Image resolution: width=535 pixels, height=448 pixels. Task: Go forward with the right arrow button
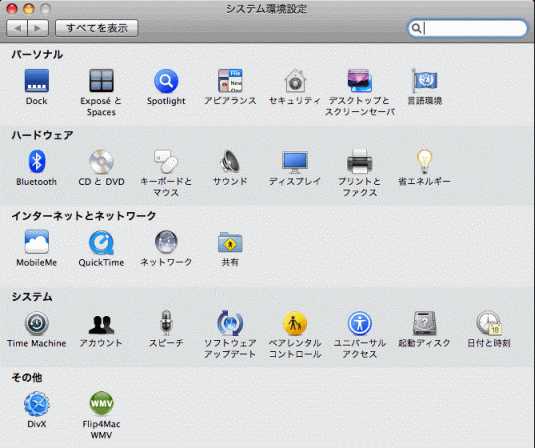point(38,28)
